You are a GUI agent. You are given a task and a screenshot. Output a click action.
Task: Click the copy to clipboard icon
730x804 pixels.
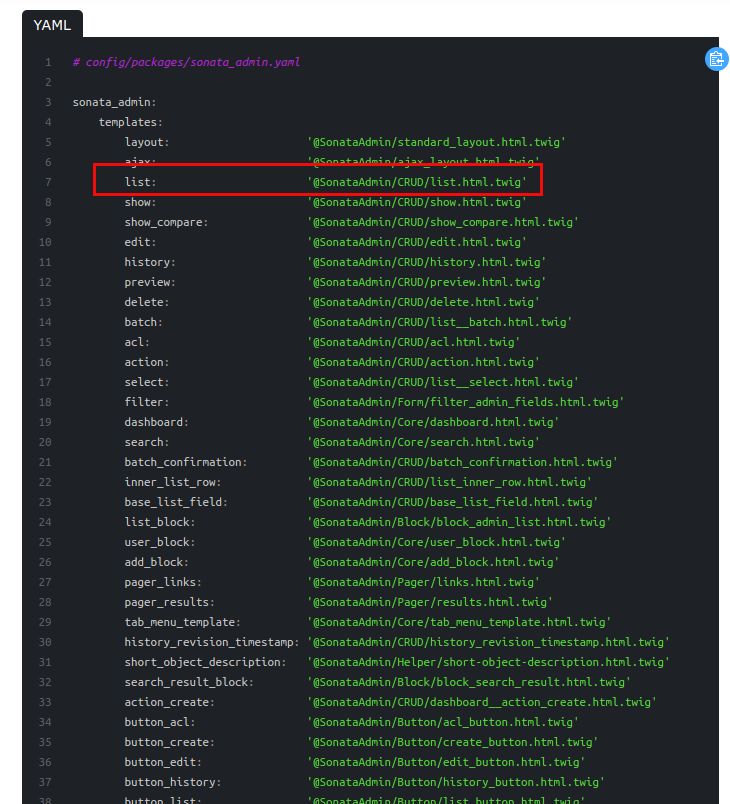click(716, 60)
